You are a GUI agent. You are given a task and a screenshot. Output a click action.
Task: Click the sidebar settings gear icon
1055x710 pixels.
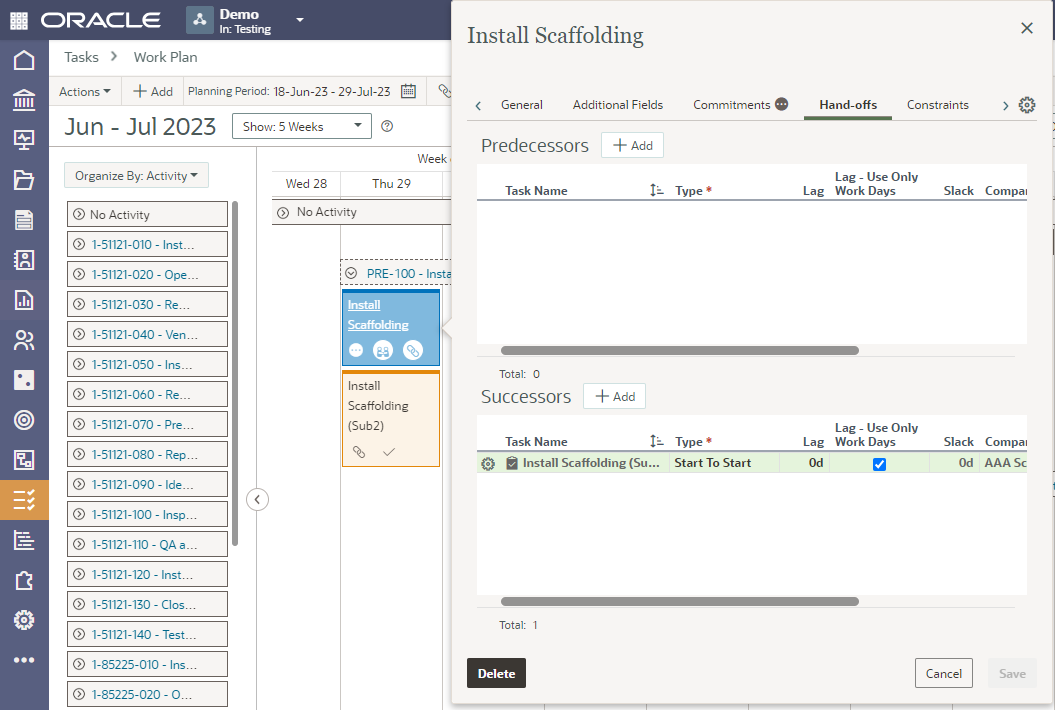pos(24,620)
